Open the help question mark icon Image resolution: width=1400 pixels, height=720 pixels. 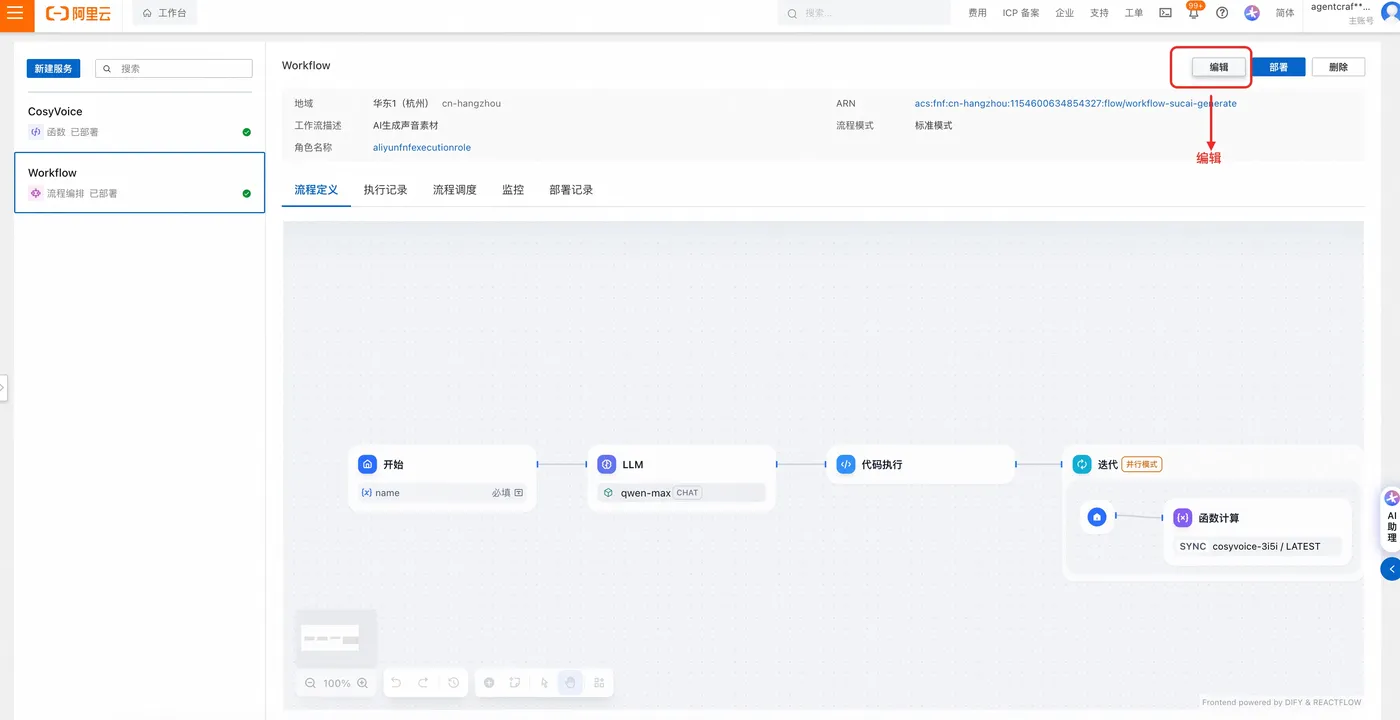(1222, 13)
